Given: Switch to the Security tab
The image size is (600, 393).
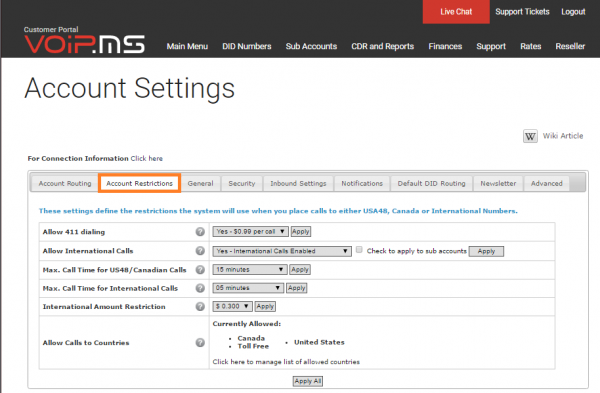Looking at the screenshot, I should pyautogui.click(x=241, y=183).
